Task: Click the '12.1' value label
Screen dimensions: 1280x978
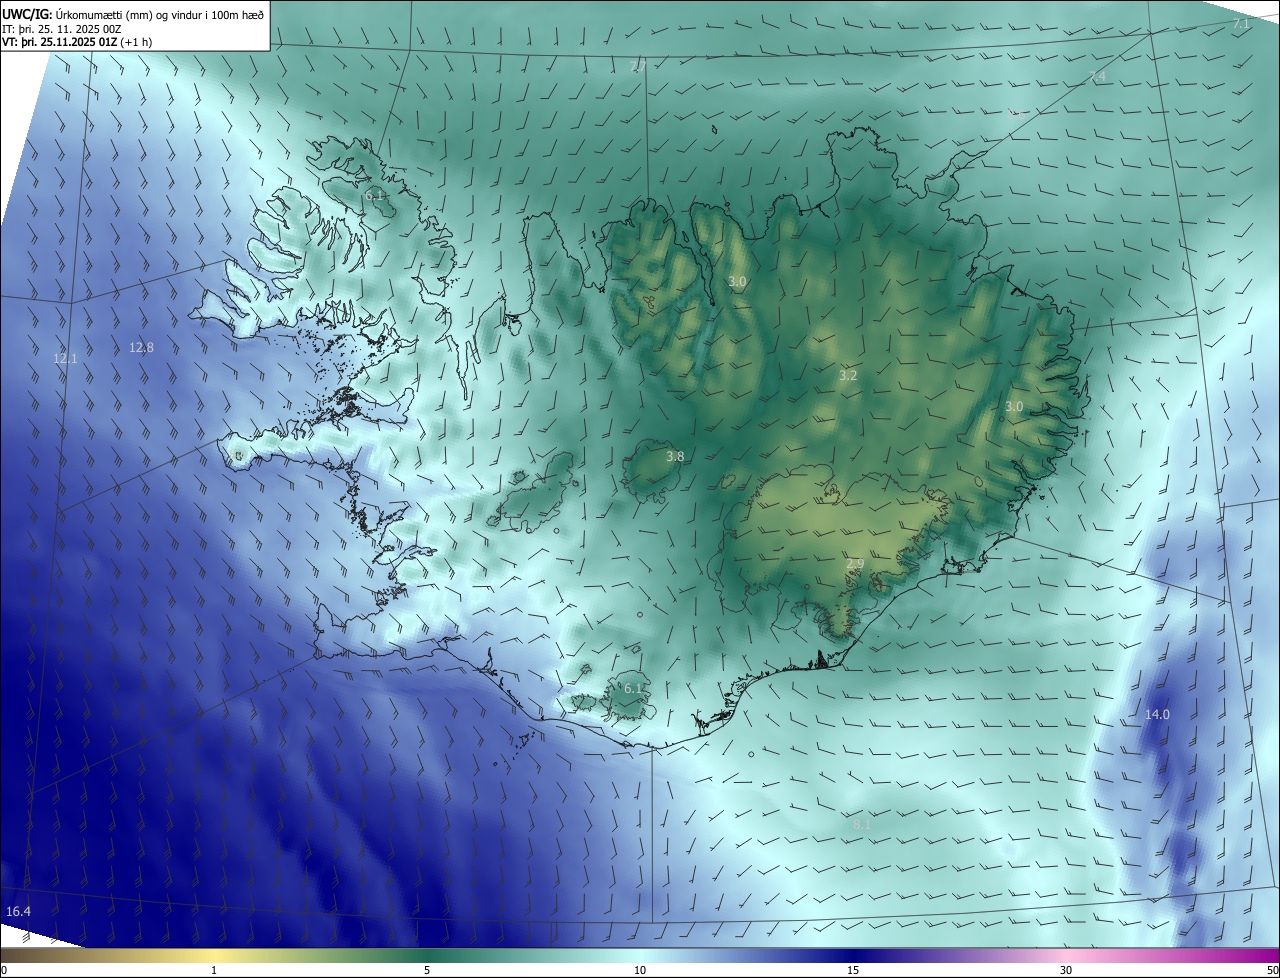Action: (x=65, y=358)
